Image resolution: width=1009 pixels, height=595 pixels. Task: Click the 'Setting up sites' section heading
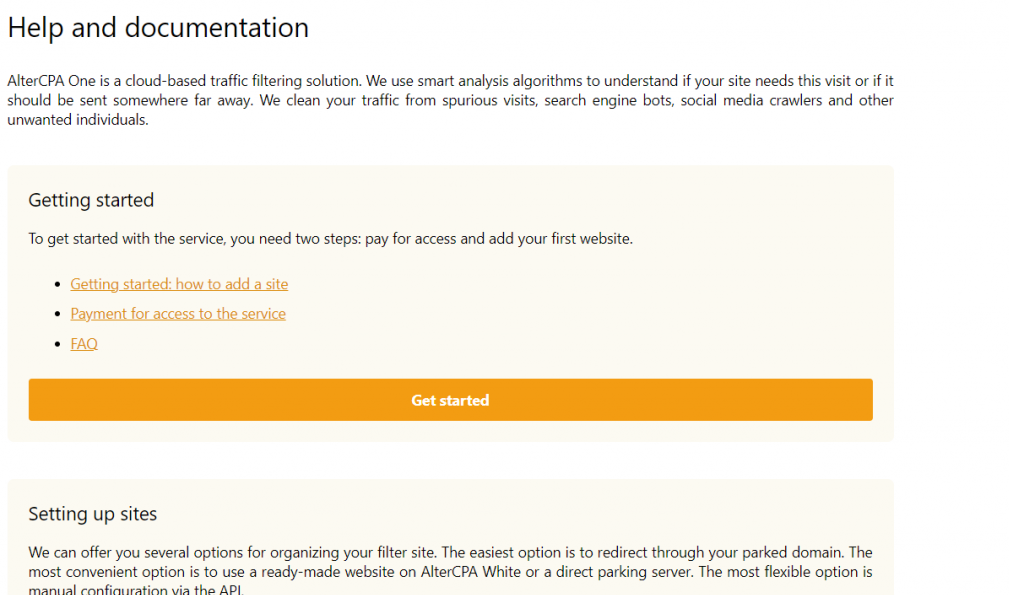coord(93,514)
